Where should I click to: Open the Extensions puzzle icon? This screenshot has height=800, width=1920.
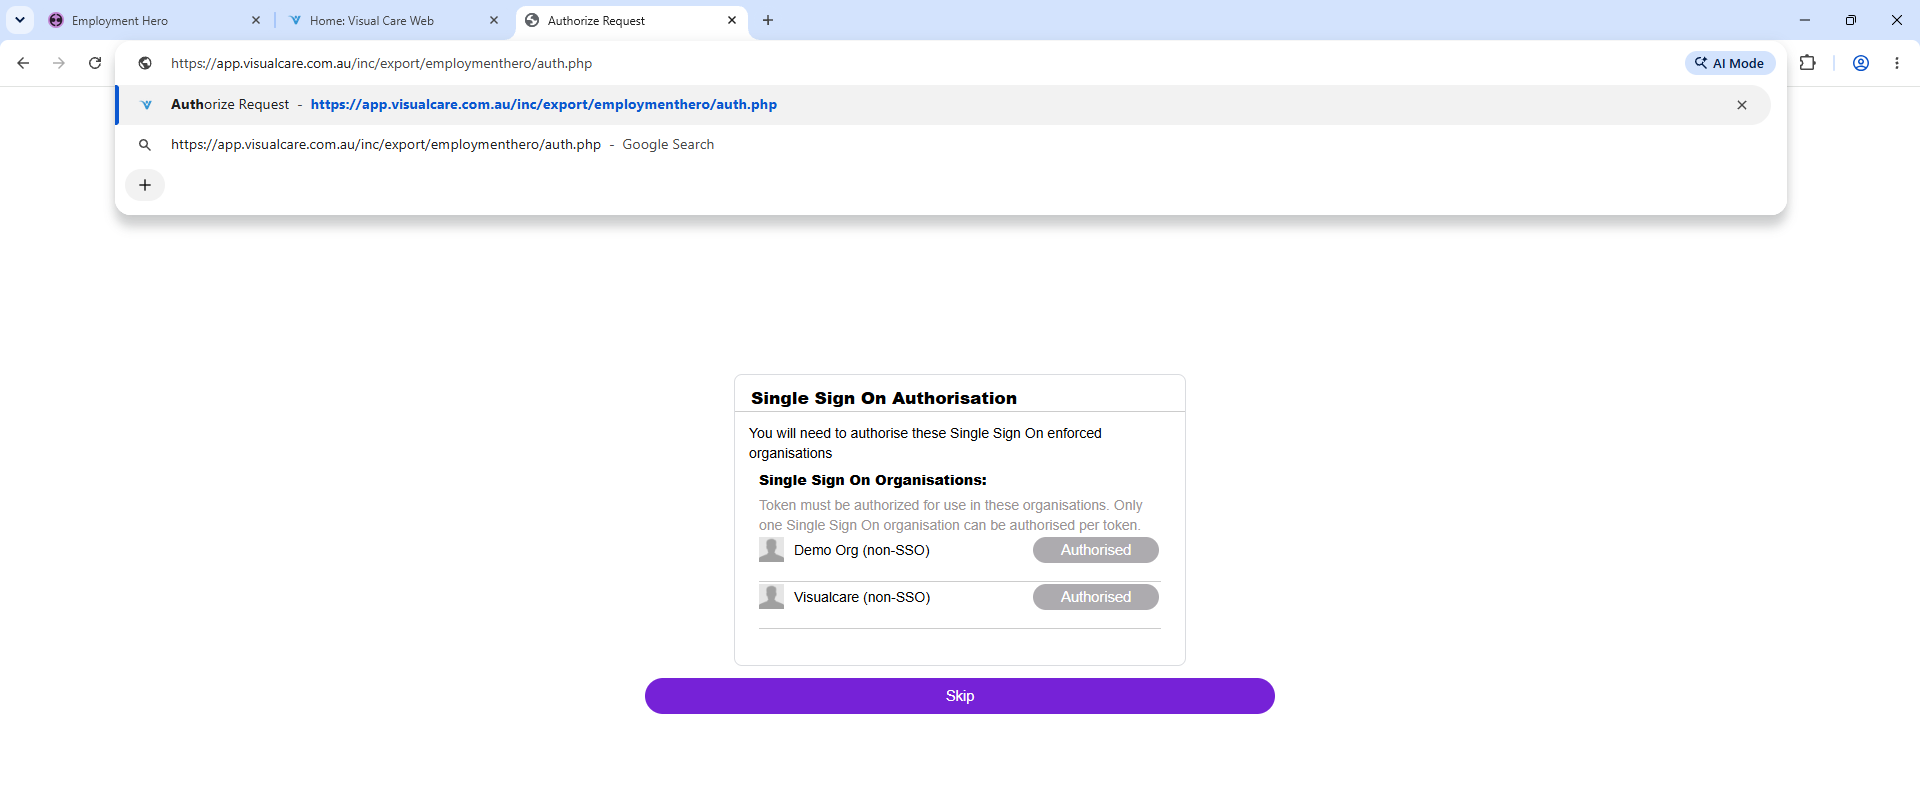pos(1808,63)
